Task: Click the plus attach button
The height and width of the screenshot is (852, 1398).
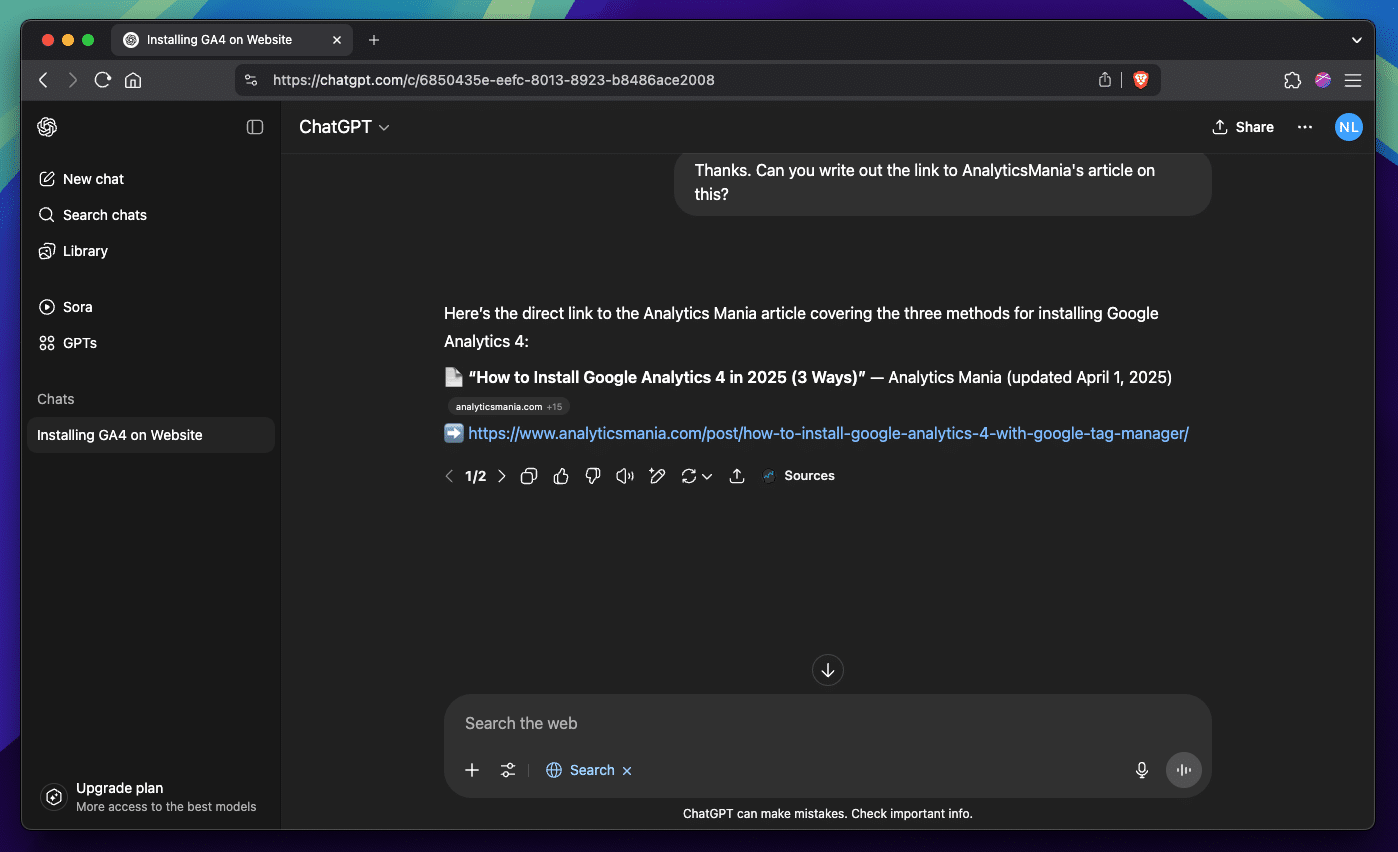Action: [472, 770]
